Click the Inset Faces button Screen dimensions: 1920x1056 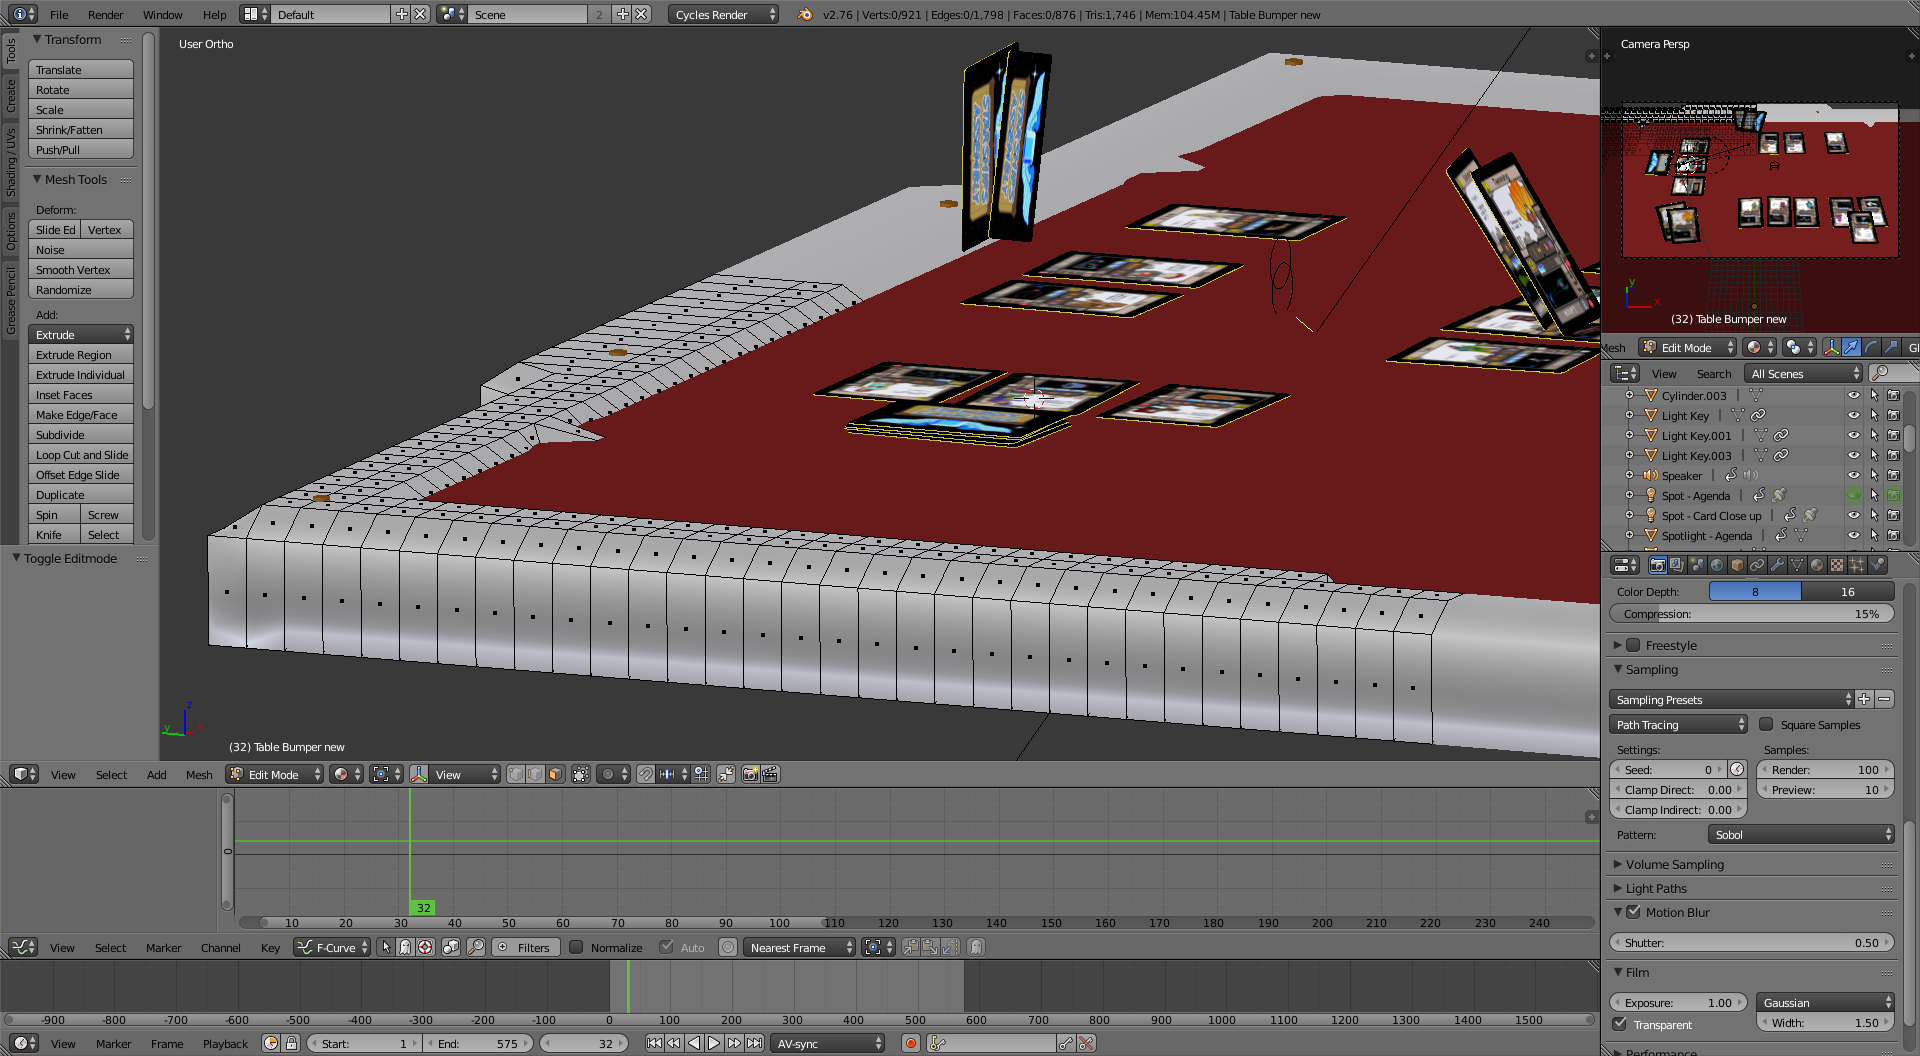[81, 394]
